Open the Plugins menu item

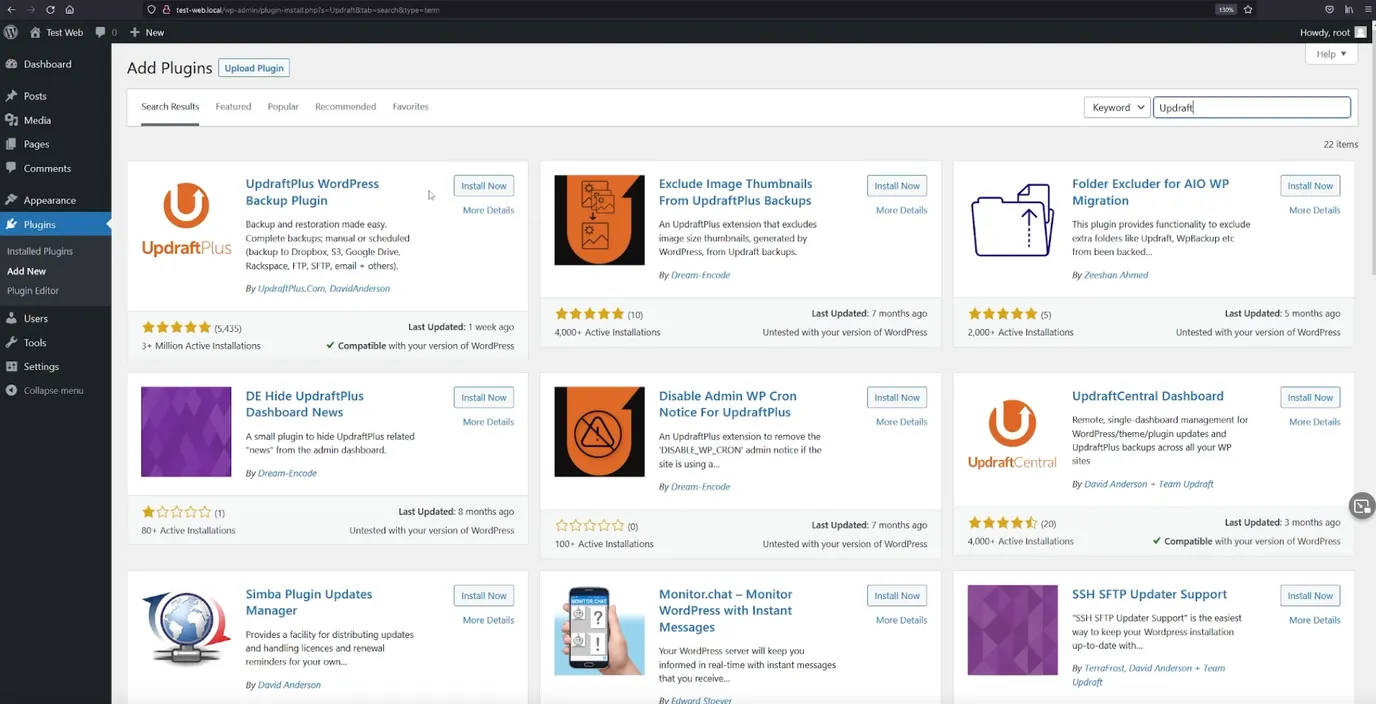(40, 224)
